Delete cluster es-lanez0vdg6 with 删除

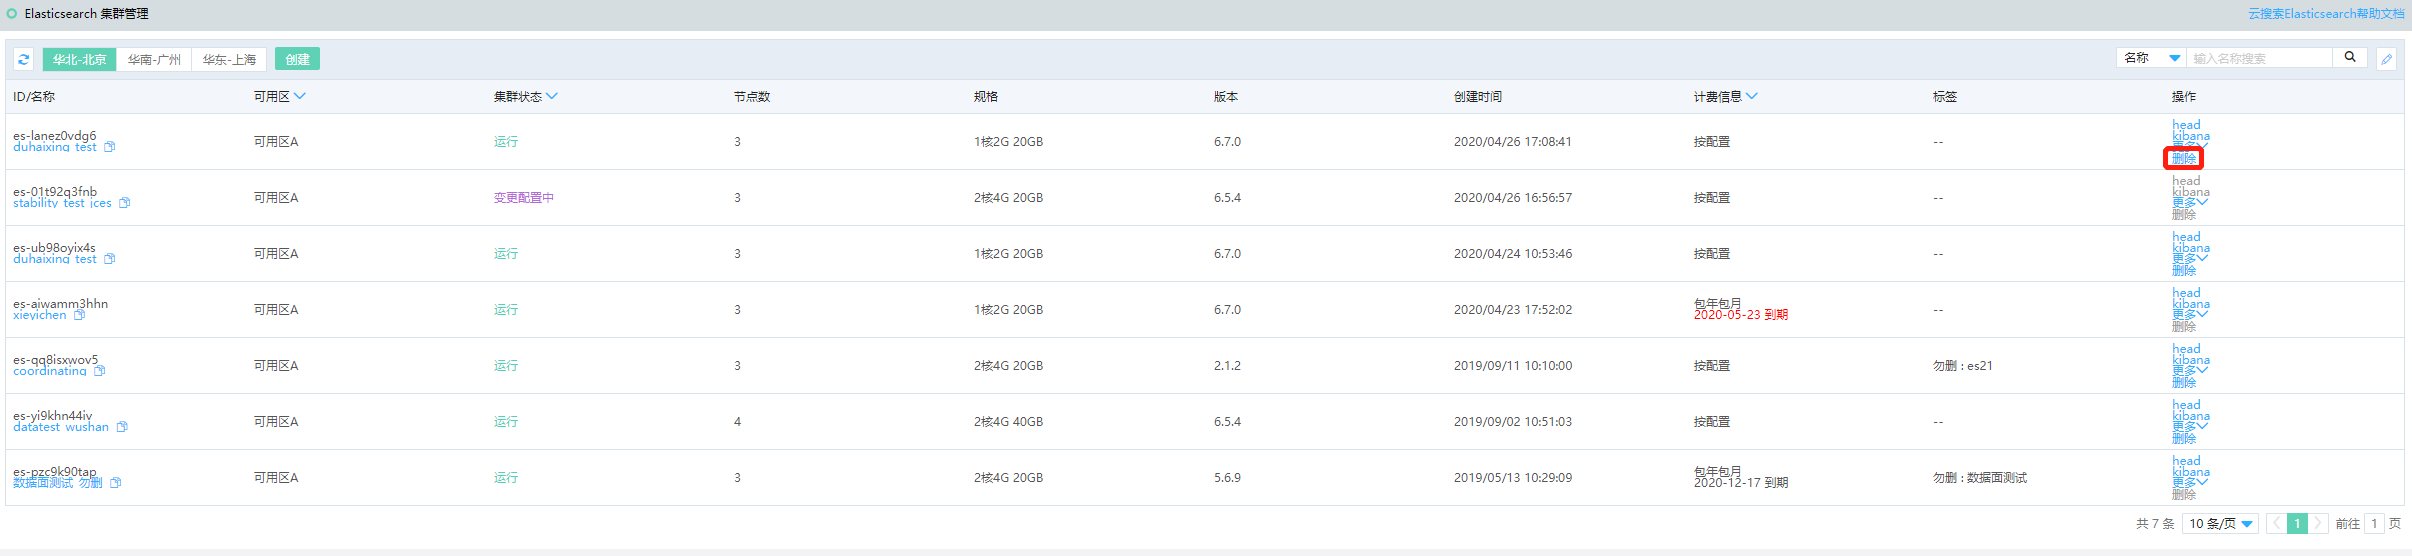coord(2184,158)
